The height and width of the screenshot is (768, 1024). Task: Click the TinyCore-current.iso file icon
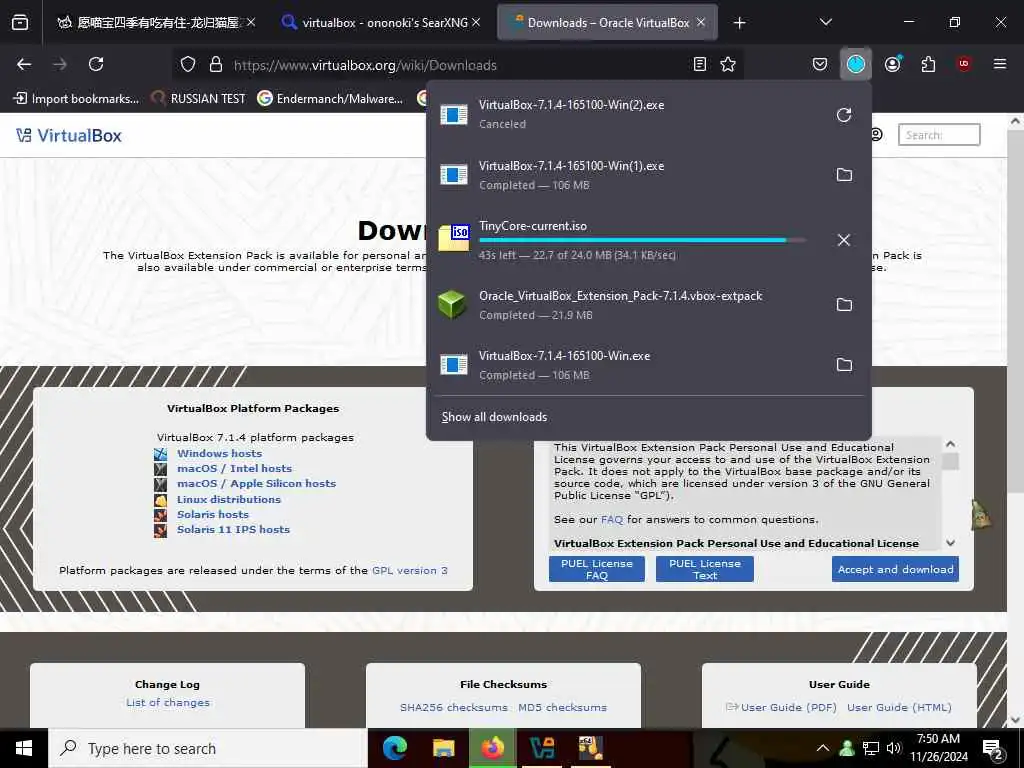(454, 238)
